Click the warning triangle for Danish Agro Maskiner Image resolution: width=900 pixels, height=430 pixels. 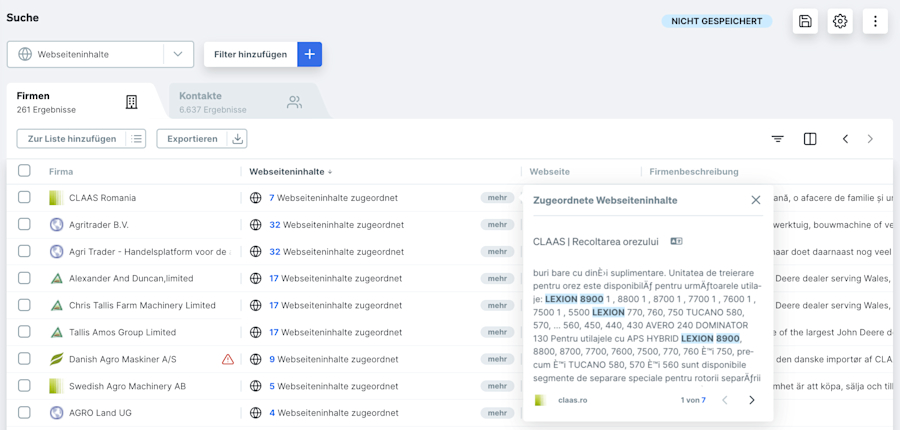(x=228, y=359)
